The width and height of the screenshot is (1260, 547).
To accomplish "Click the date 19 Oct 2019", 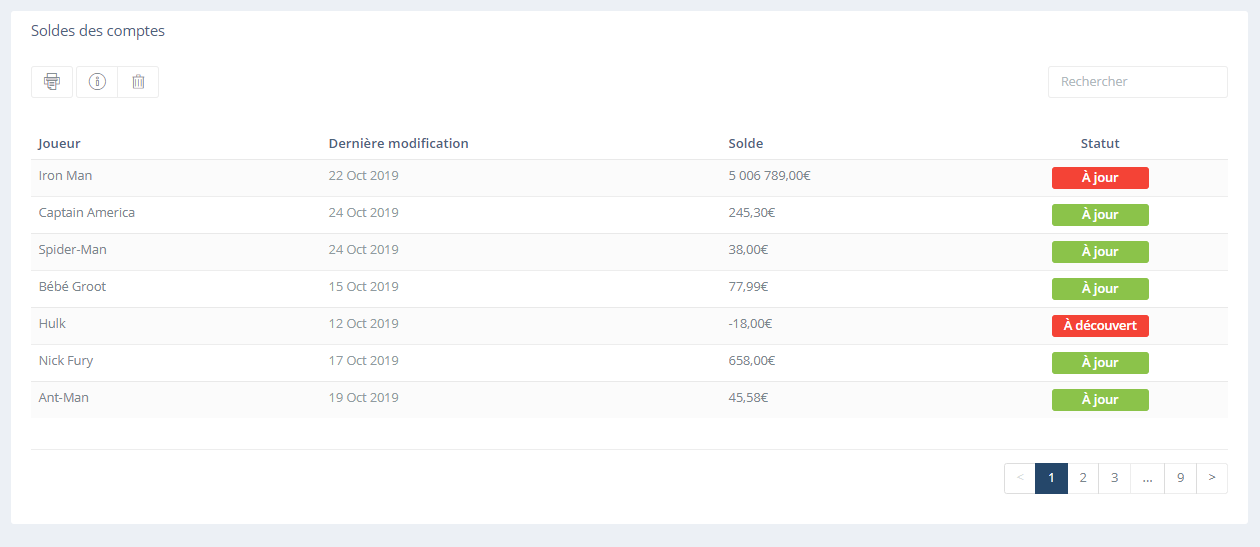I will pos(363,398).
